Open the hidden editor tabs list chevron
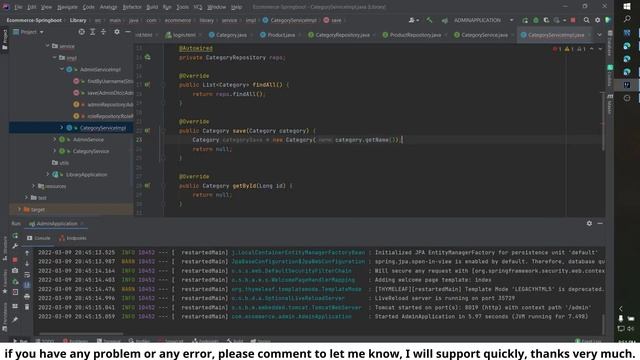Viewport: 640px width, 360px height. click(x=599, y=35)
